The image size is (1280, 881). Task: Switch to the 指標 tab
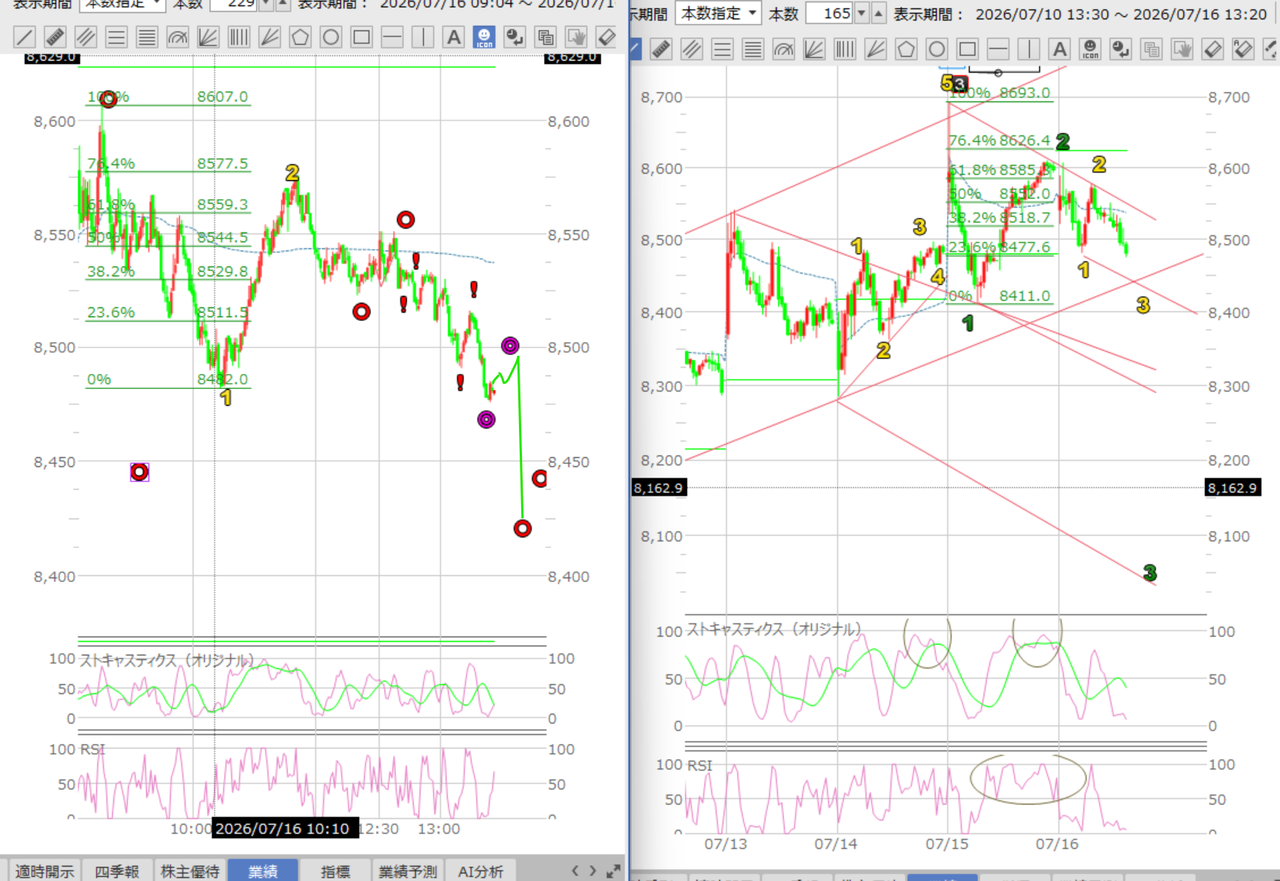336,871
